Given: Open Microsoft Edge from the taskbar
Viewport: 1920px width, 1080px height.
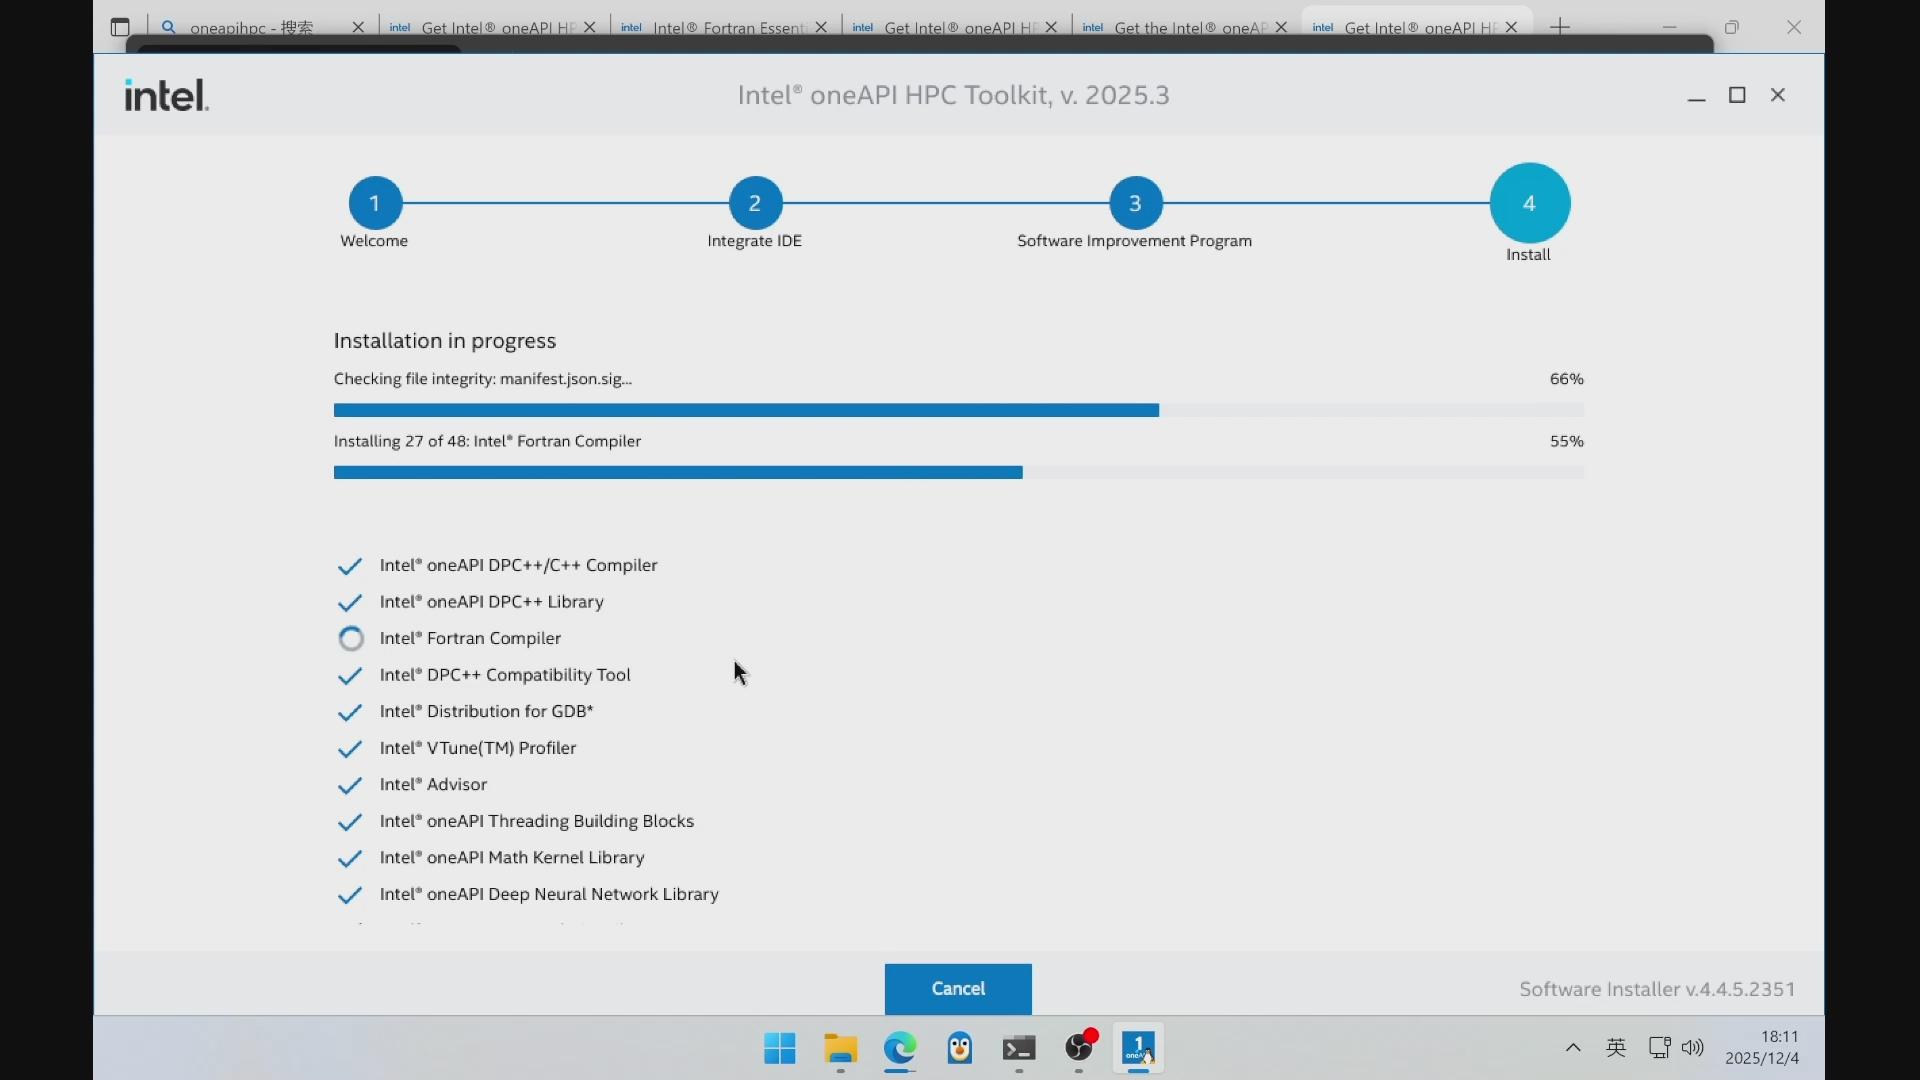Looking at the screenshot, I should coord(899,1048).
